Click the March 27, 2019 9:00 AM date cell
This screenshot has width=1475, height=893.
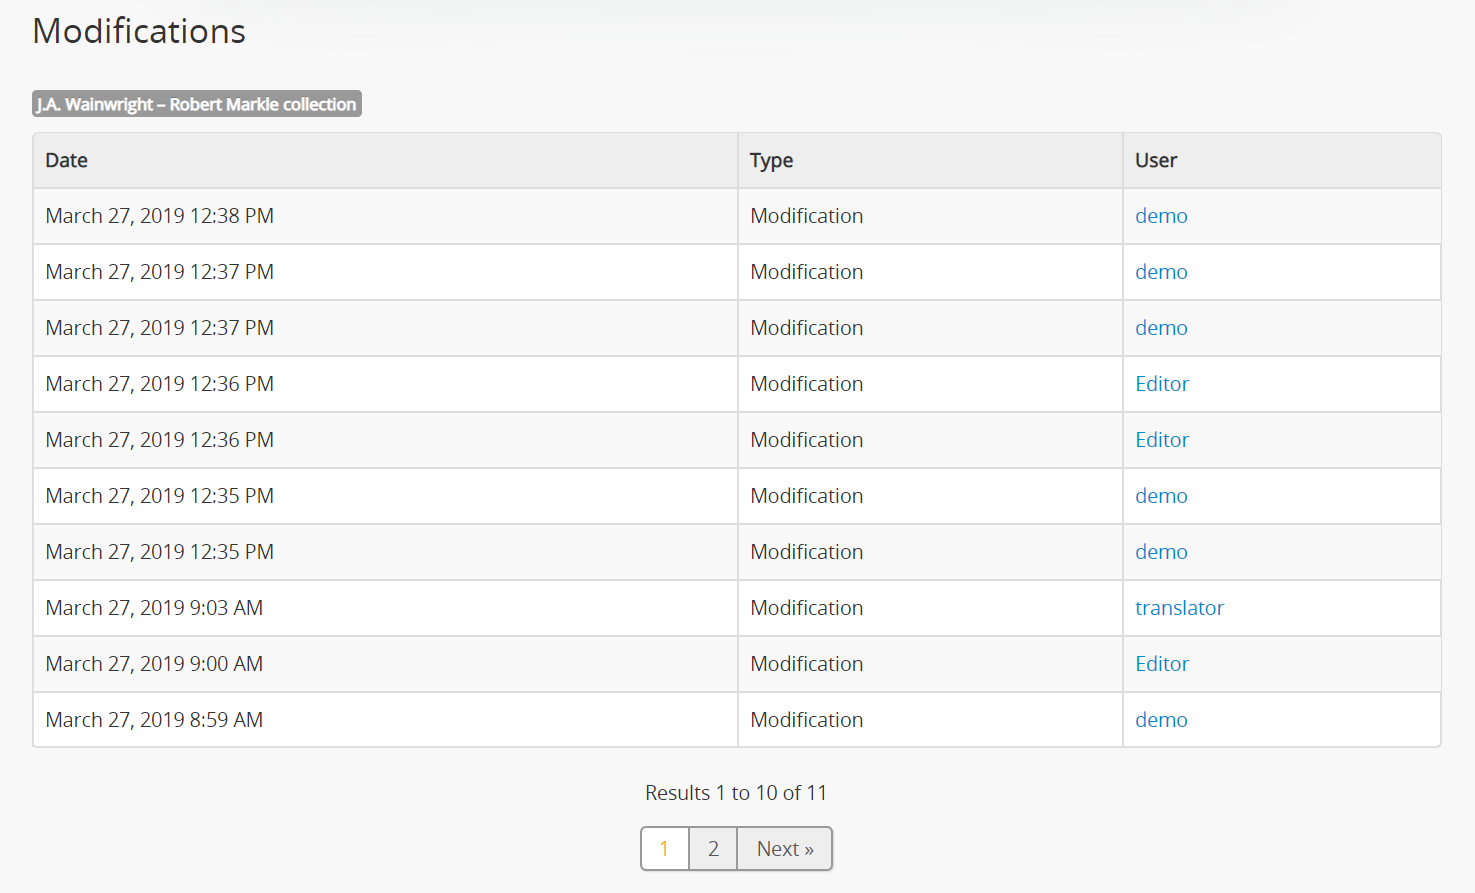(154, 664)
